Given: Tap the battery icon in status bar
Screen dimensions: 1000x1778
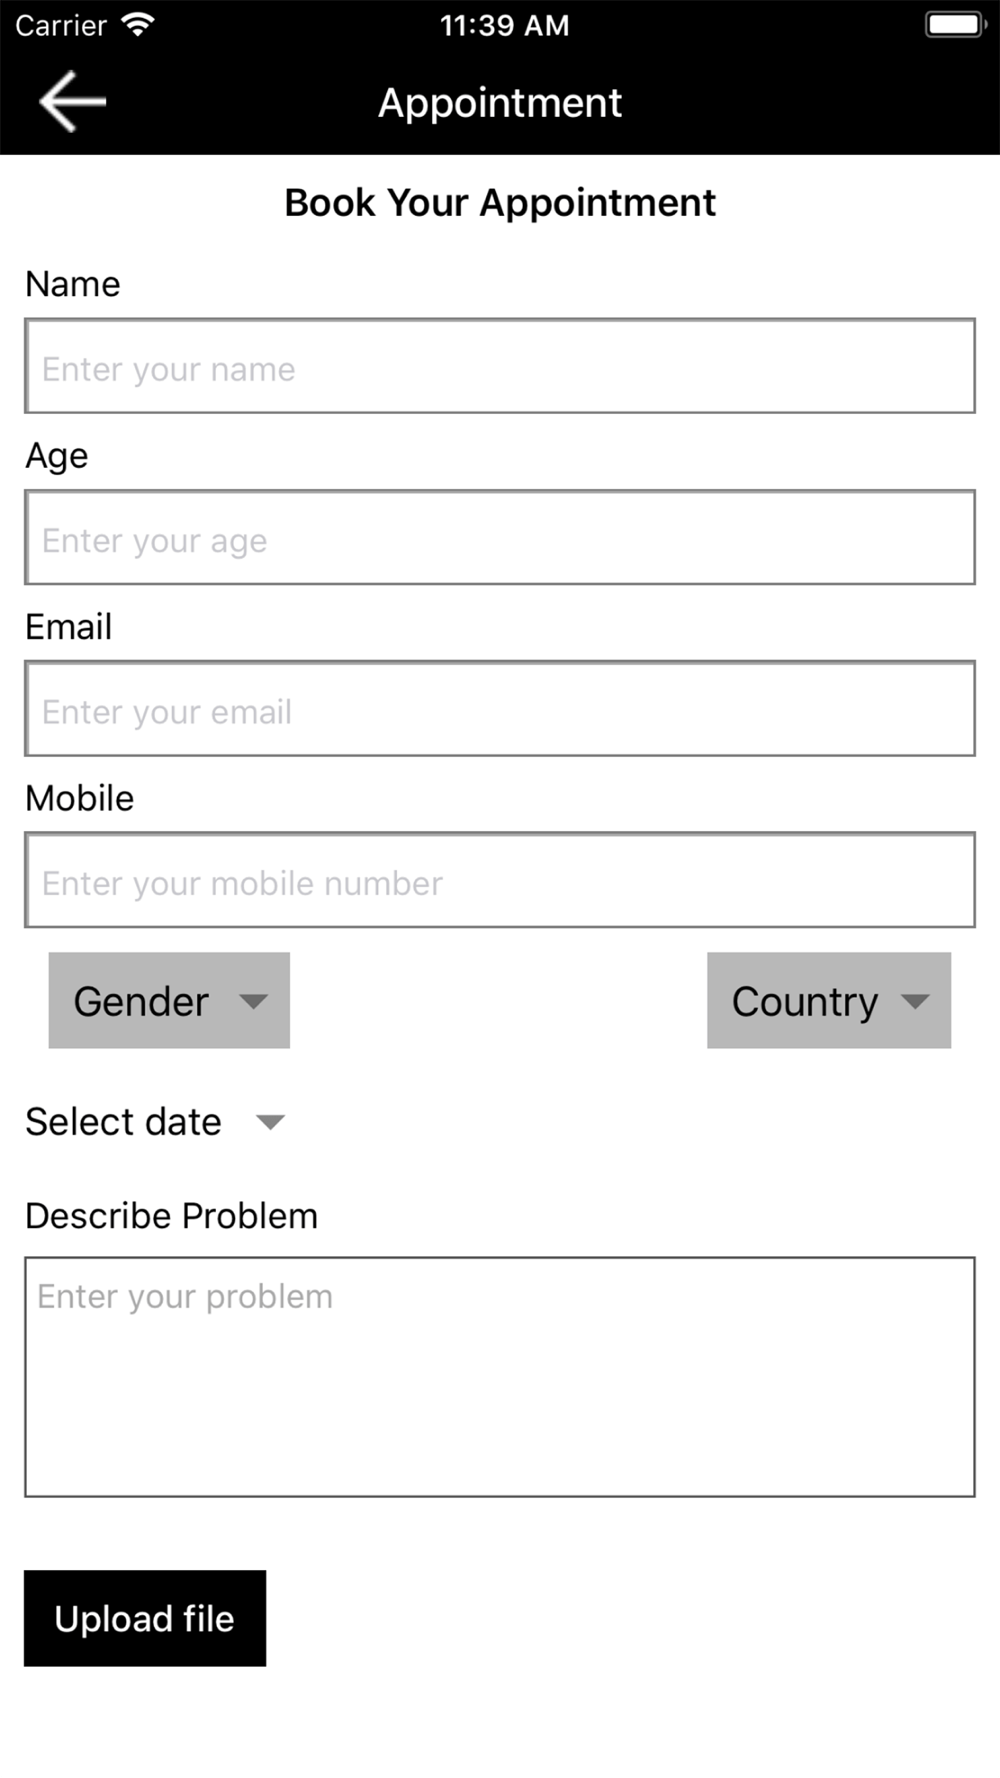Looking at the screenshot, I should pyautogui.click(x=955, y=24).
